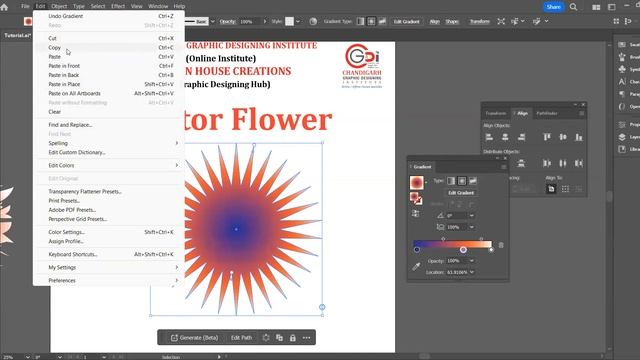Image resolution: width=640 pixels, height=360 pixels.
Task: Select Radial gradient type in control bar
Action: point(371,21)
